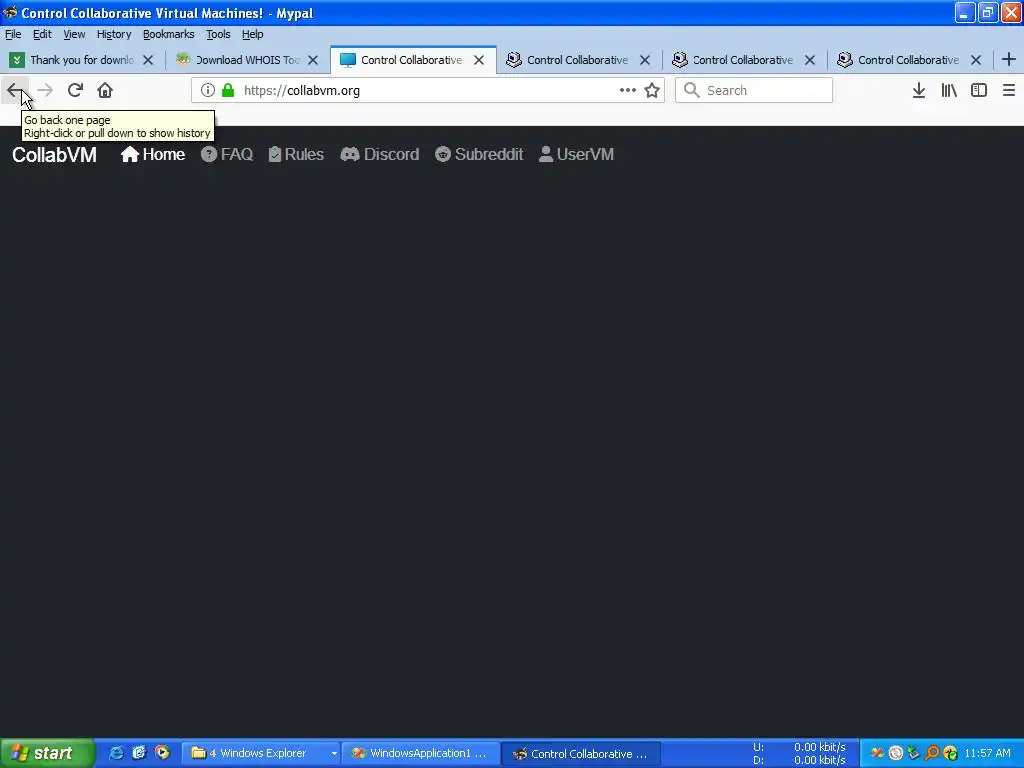Open a new tab with the plus button
Viewport: 1024px width, 768px height.
(x=1008, y=59)
